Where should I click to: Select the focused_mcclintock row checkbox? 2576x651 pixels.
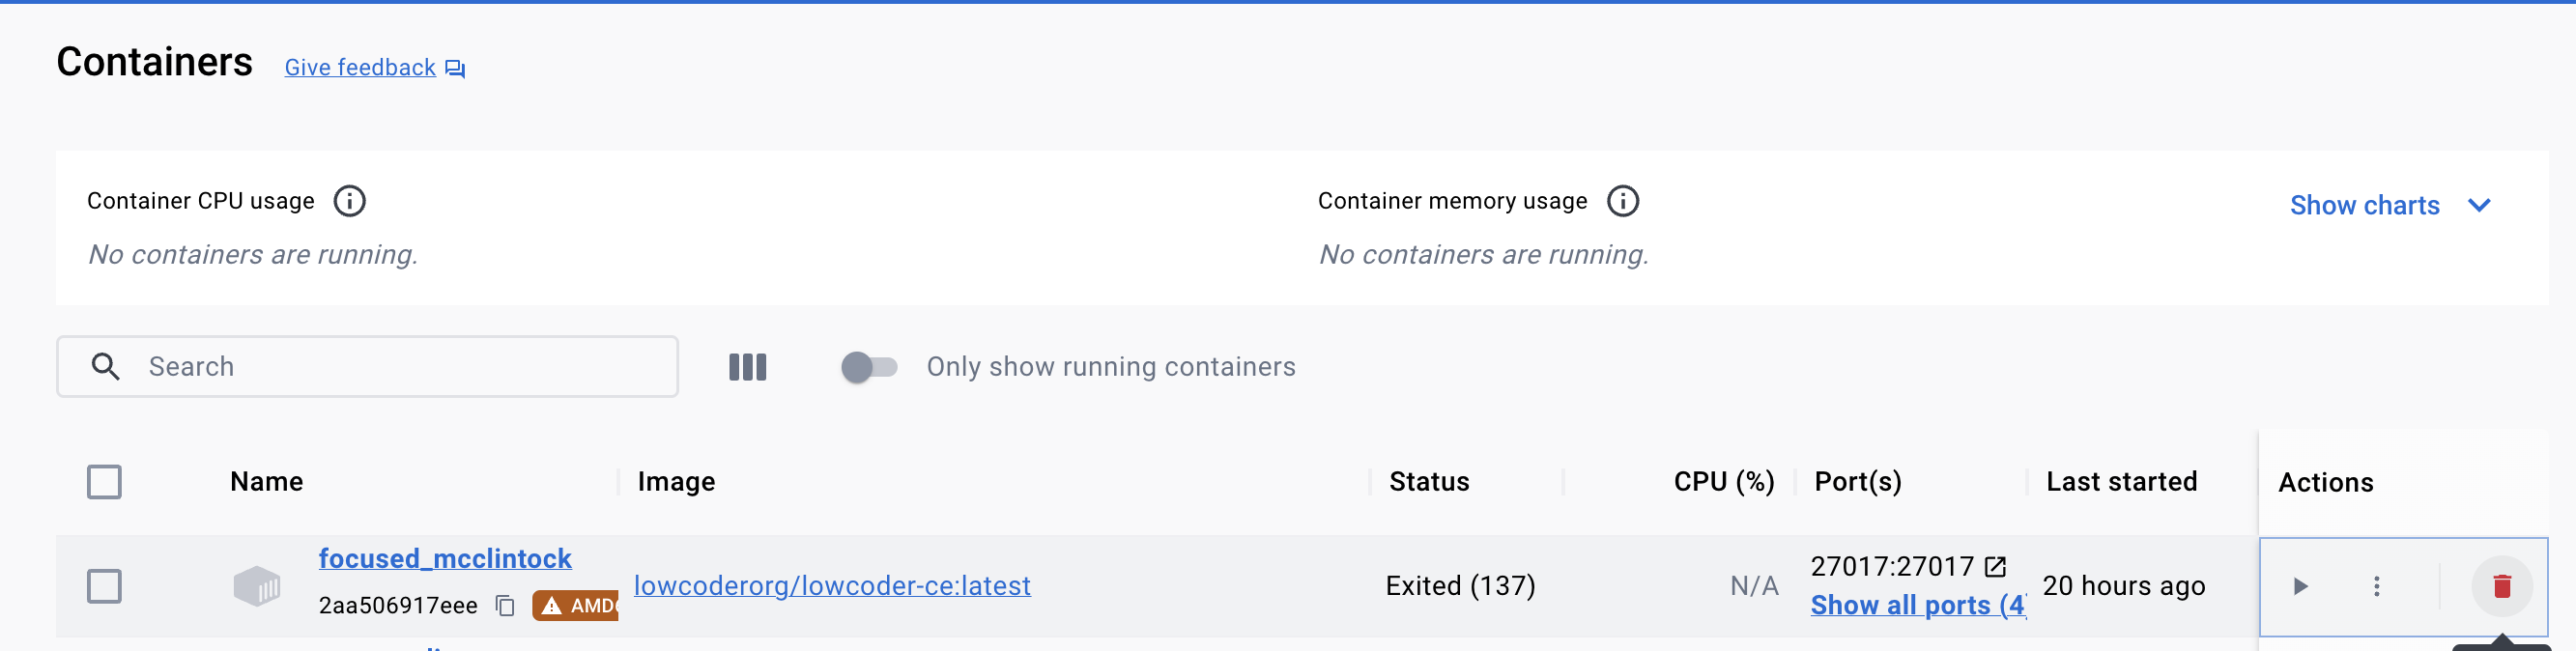tap(104, 586)
